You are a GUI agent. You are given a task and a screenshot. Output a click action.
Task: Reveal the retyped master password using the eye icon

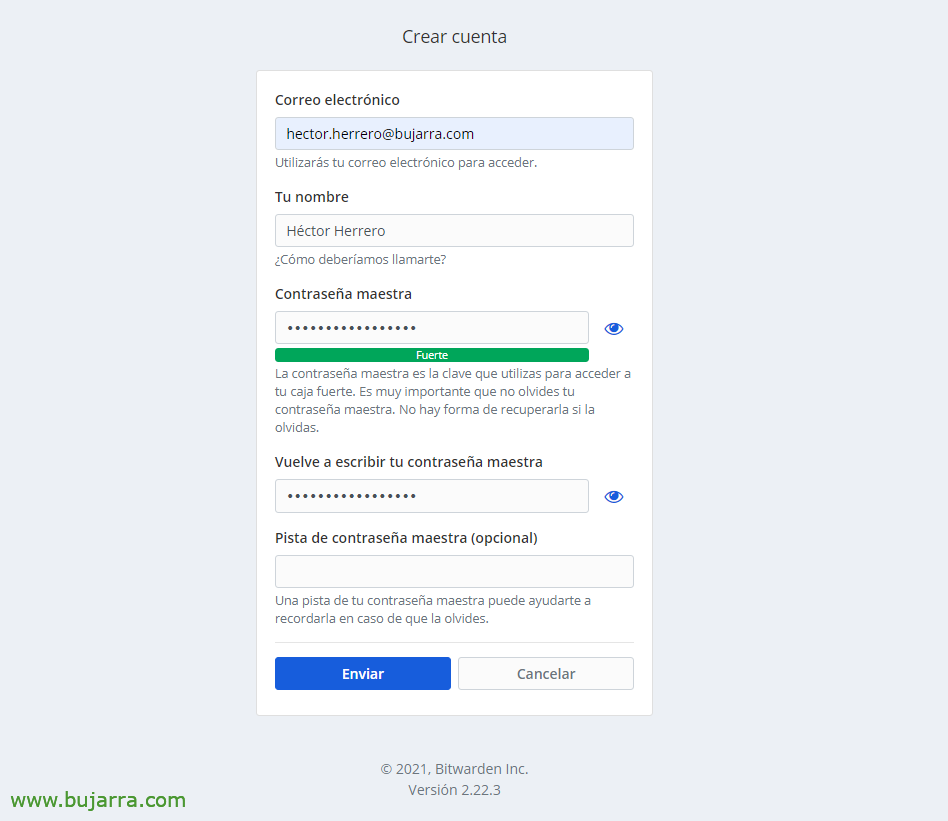pos(614,496)
